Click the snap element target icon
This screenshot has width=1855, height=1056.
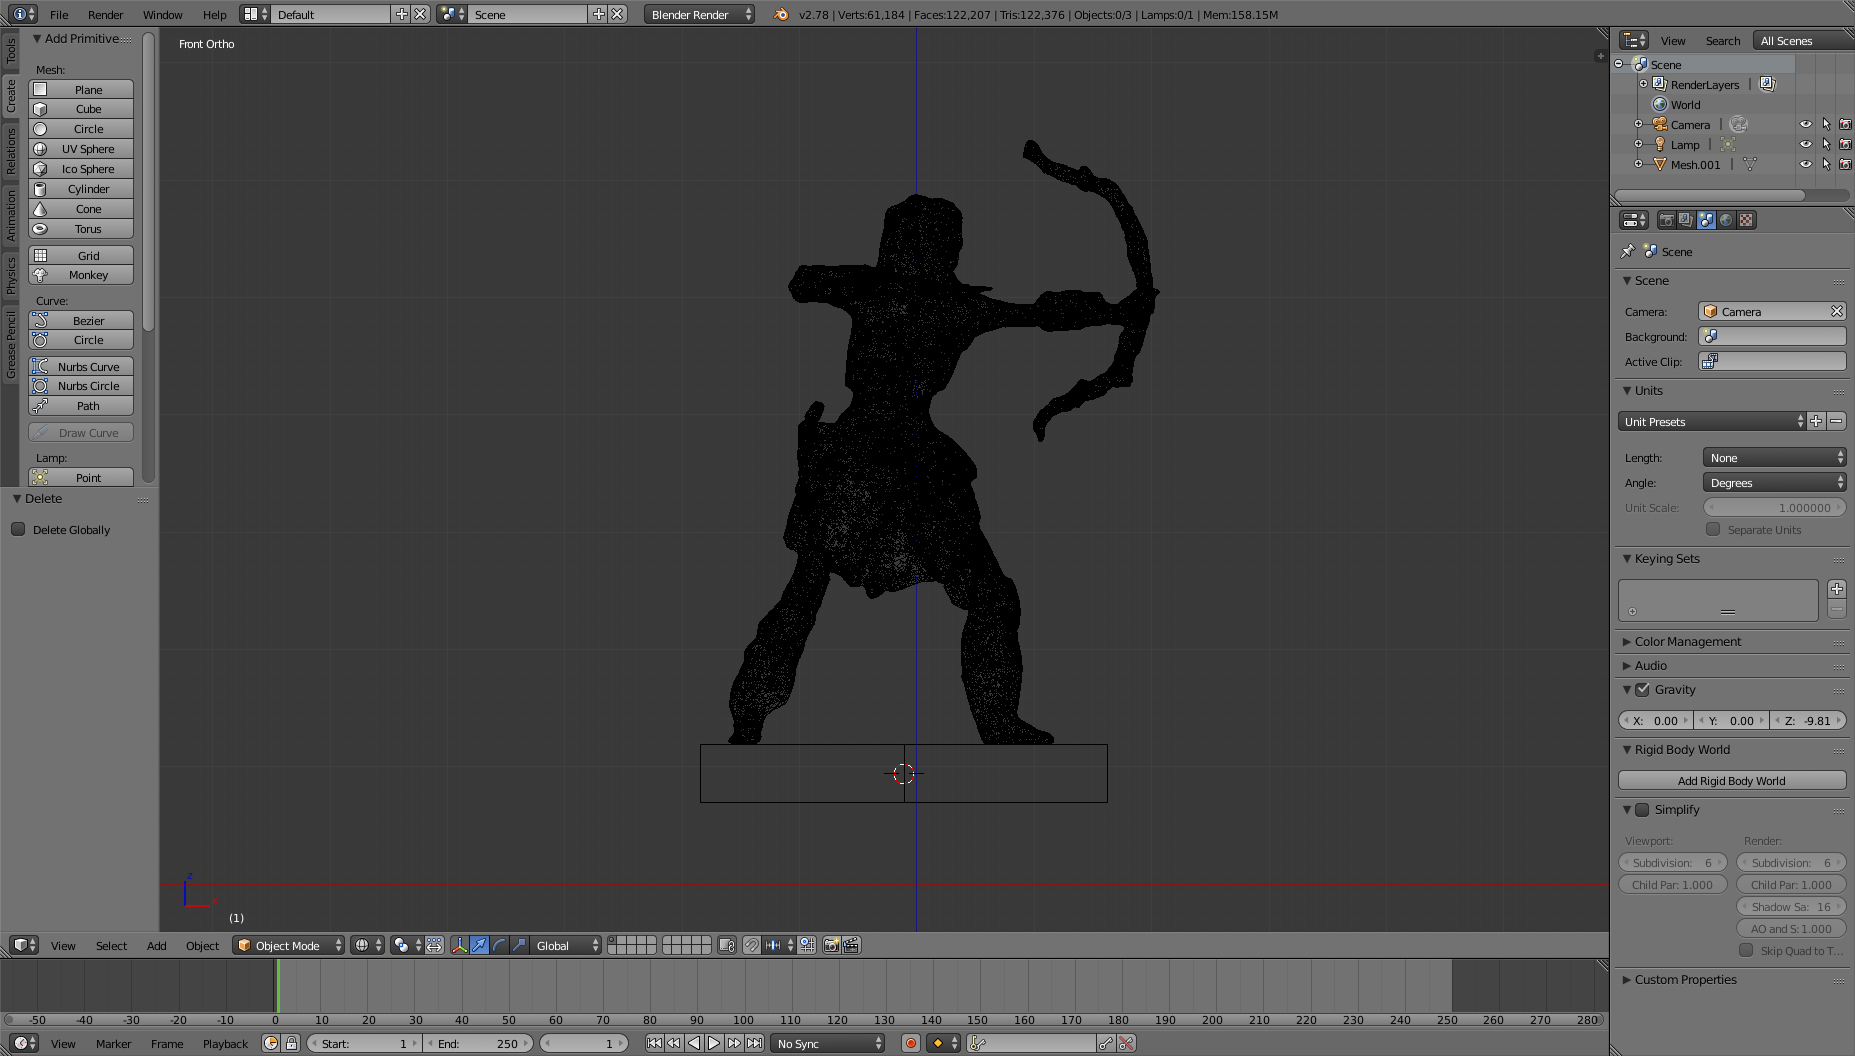point(781,945)
